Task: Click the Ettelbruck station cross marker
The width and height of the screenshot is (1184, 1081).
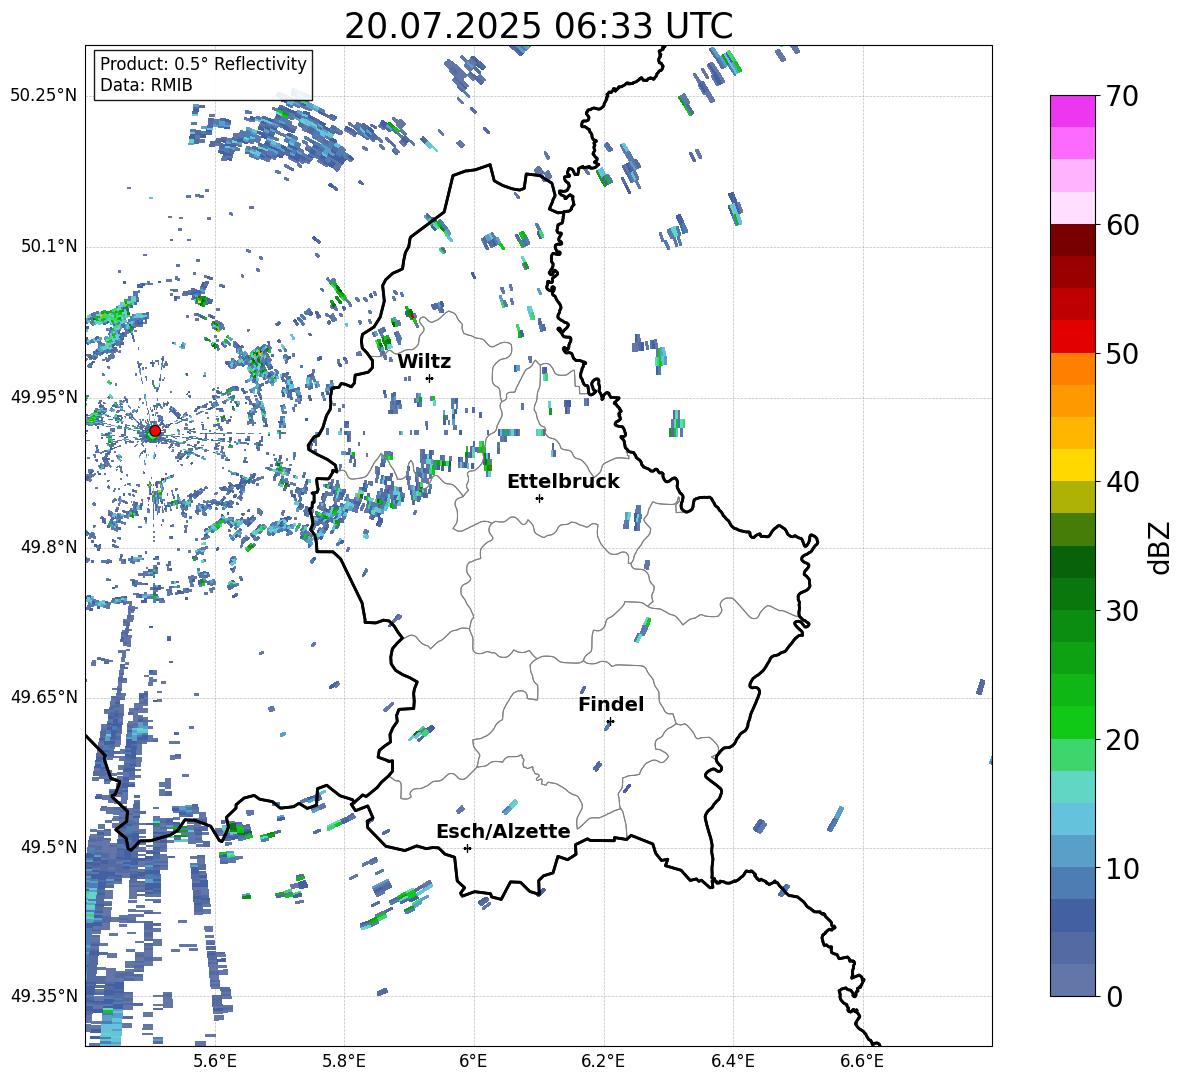Action: tap(539, 498)
